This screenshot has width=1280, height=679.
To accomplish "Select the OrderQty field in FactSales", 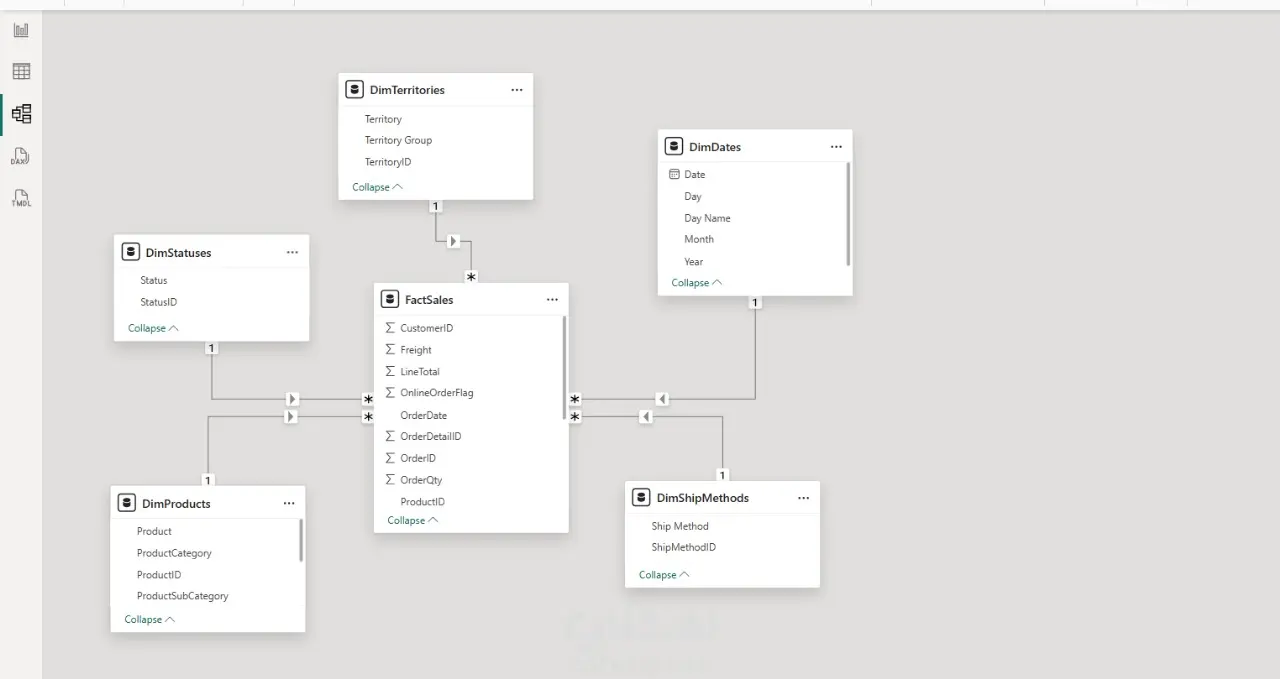I will pos(421,480).
